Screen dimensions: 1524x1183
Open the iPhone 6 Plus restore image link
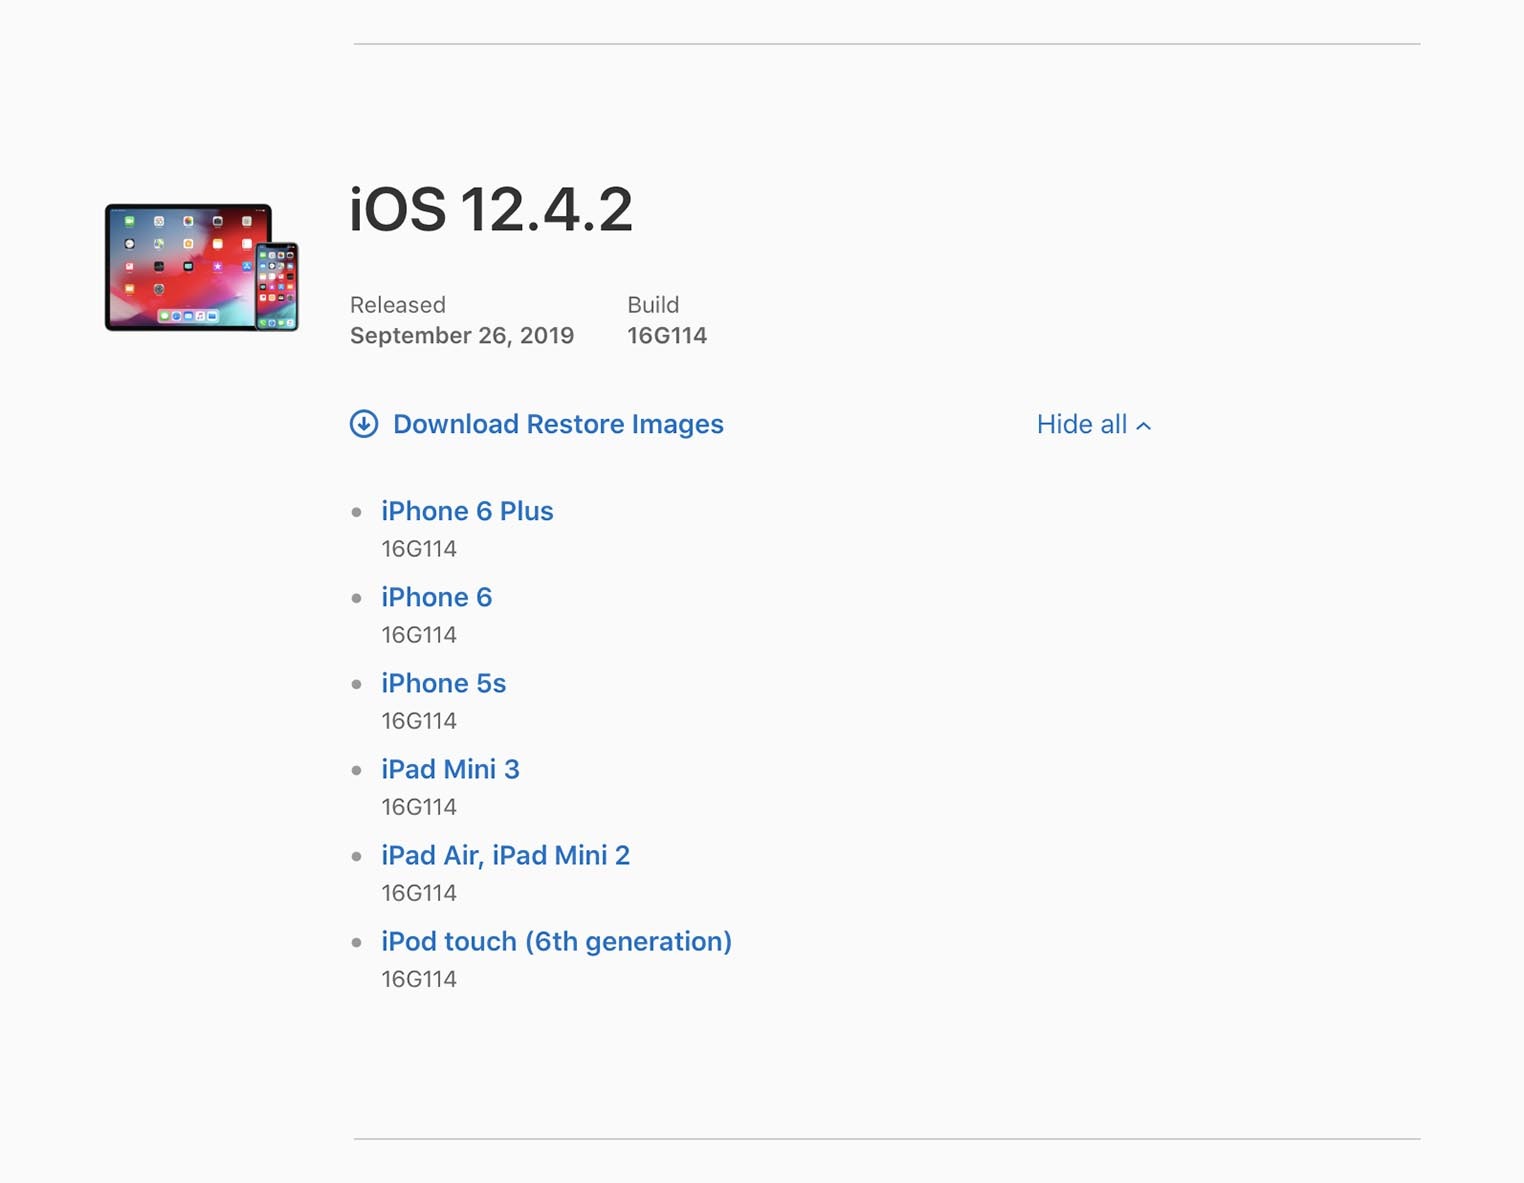click(467, 512)
